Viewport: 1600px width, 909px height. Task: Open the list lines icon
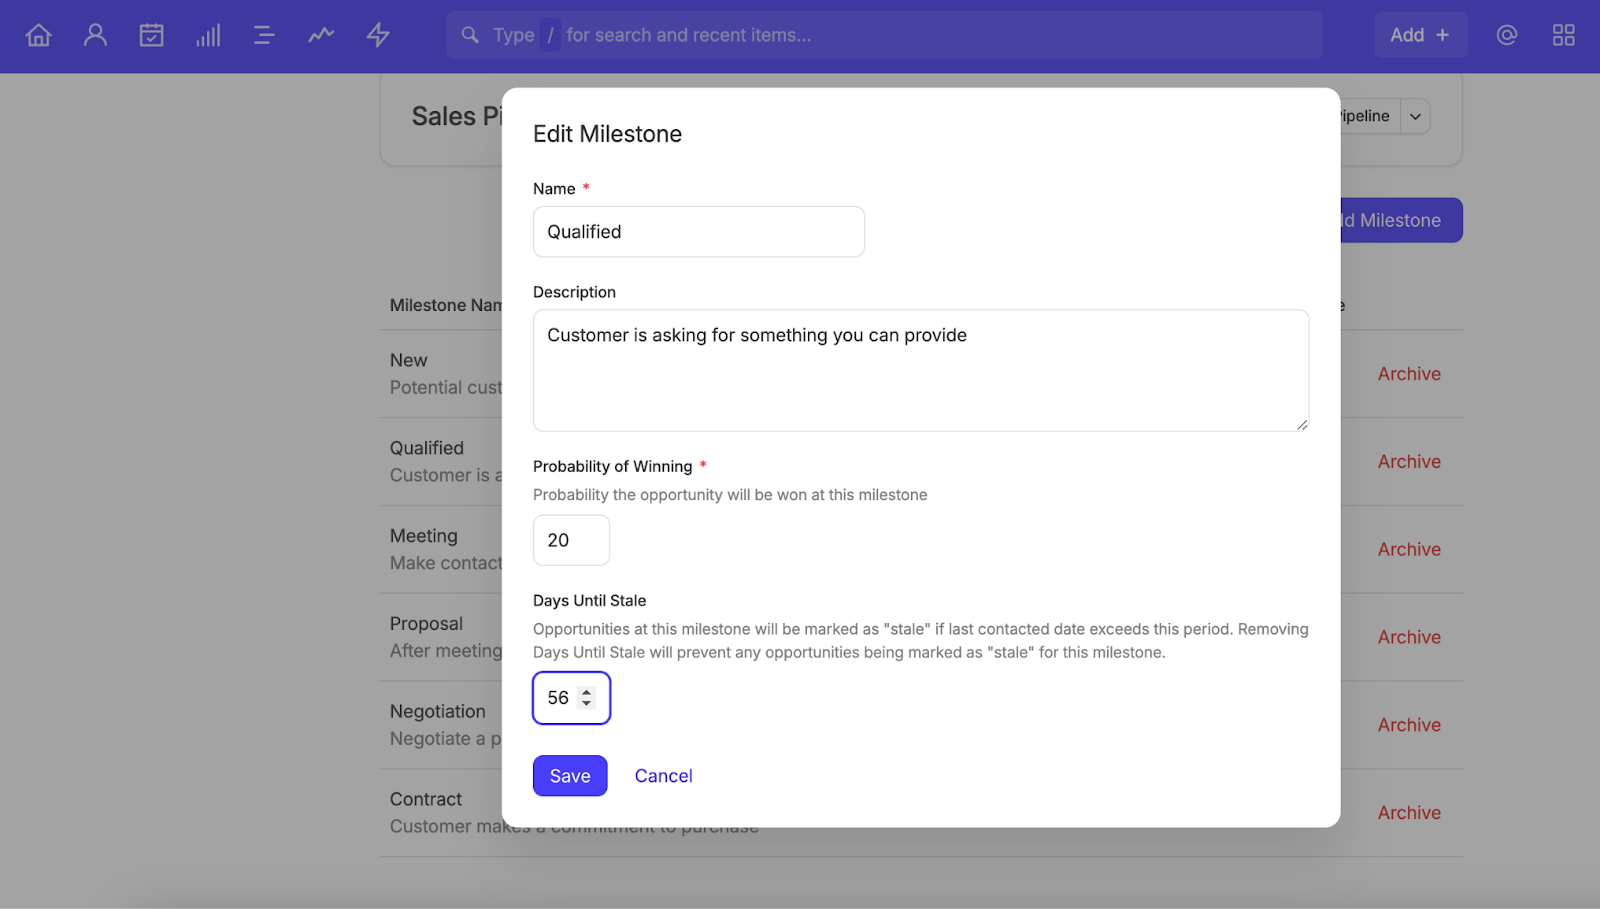(264, 35)
